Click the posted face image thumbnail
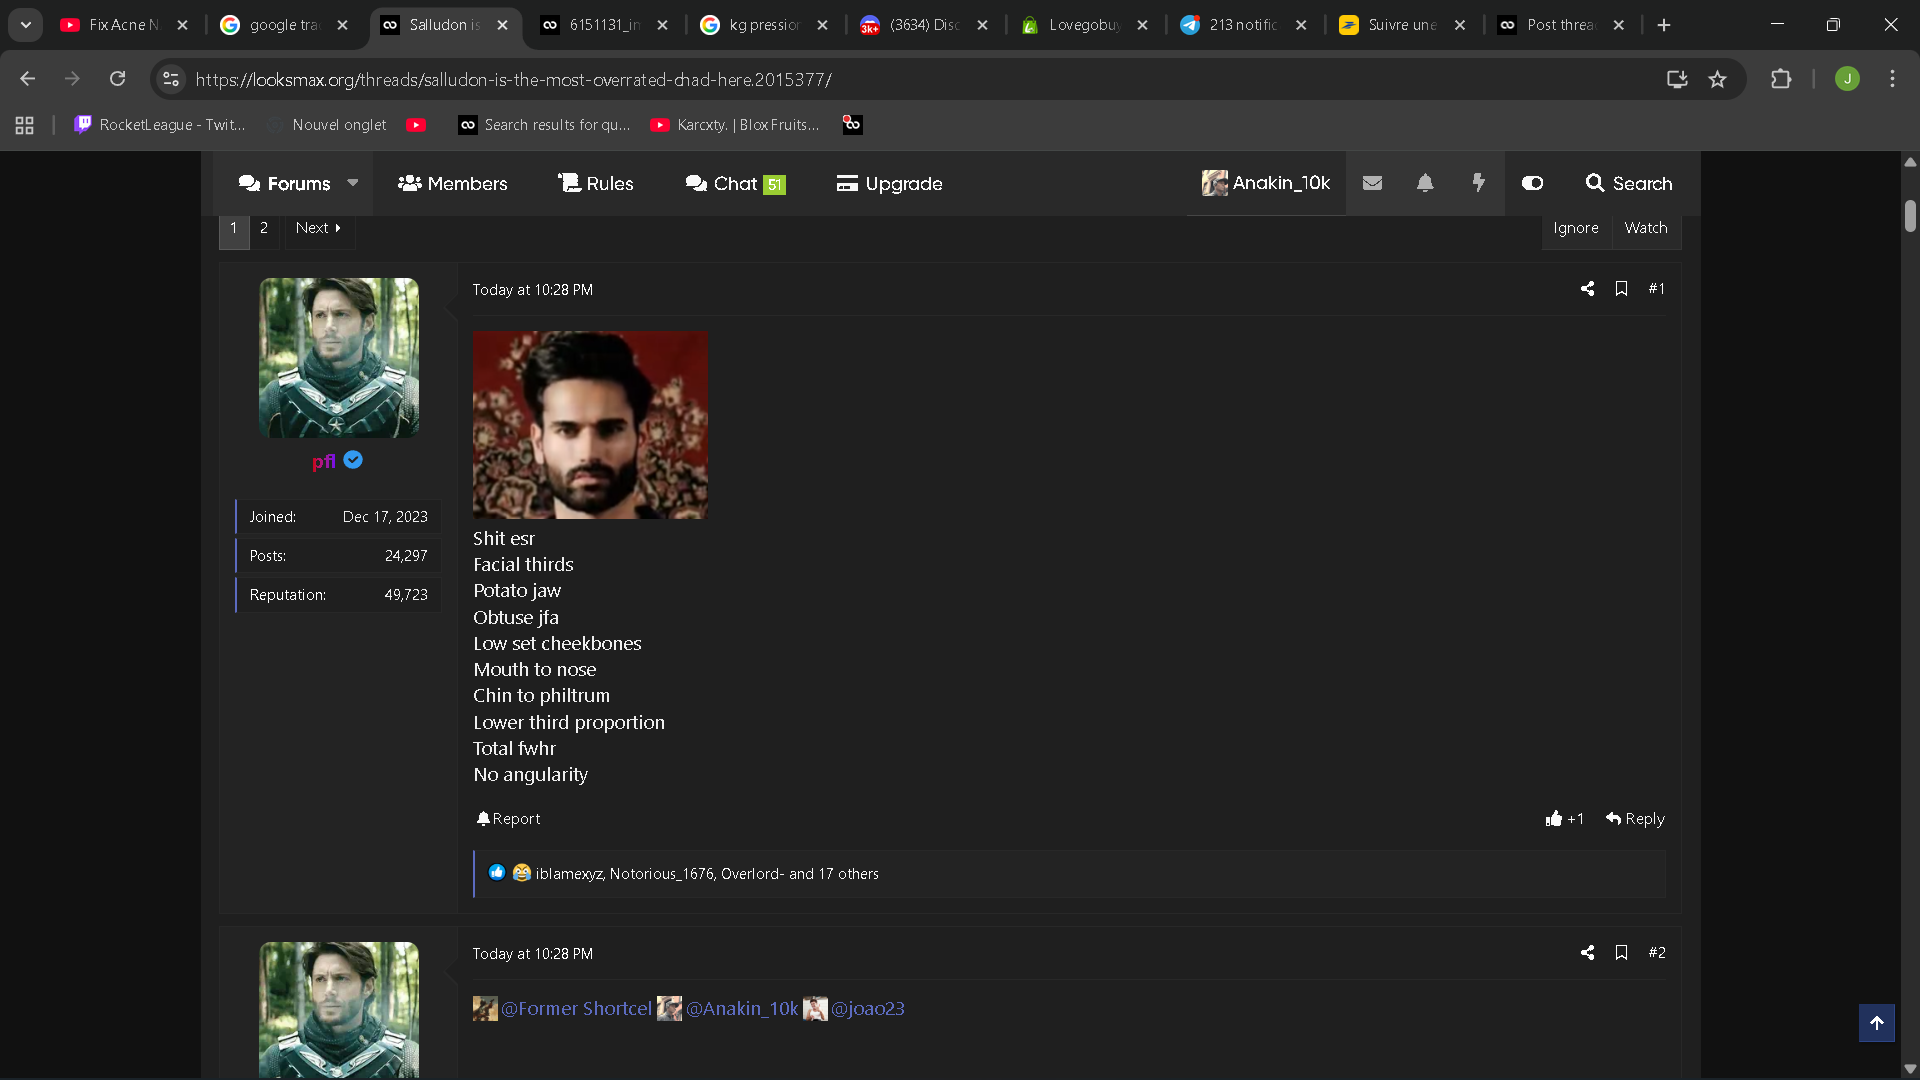This screenshot has height=1080, width=1920. click(x=590, y=425)
